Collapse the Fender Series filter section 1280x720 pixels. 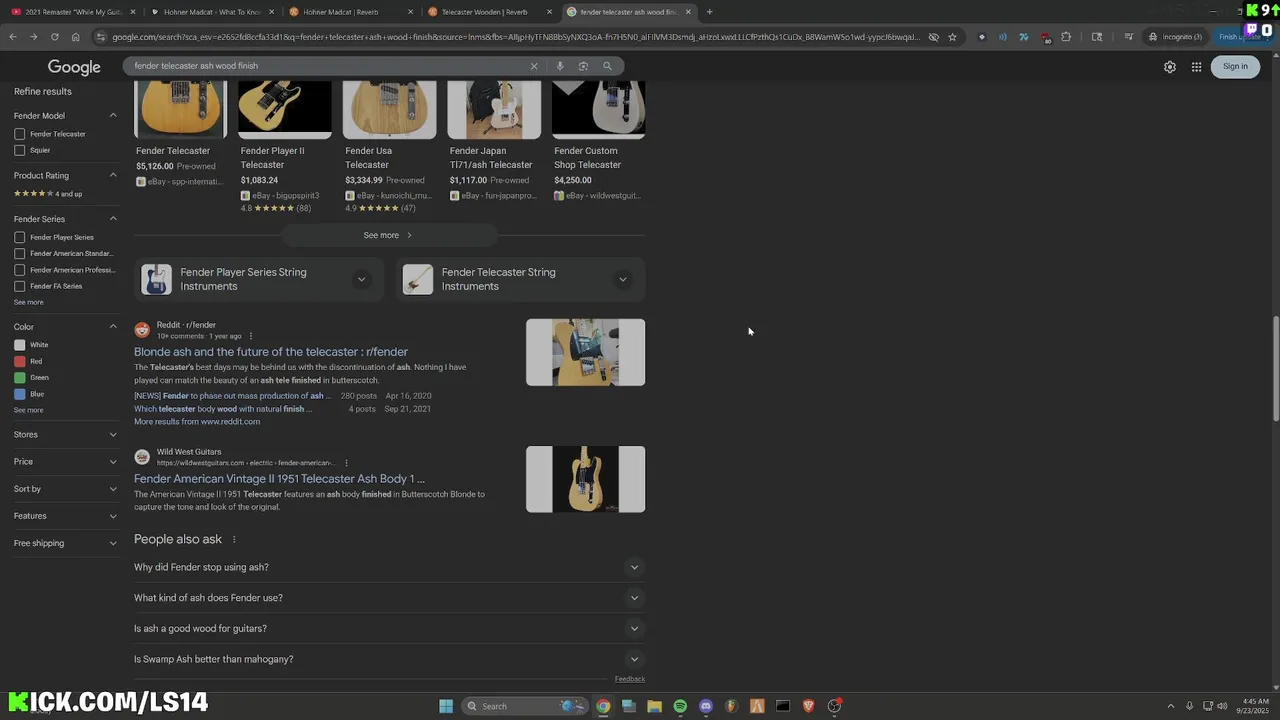click(x=113, y=219)
